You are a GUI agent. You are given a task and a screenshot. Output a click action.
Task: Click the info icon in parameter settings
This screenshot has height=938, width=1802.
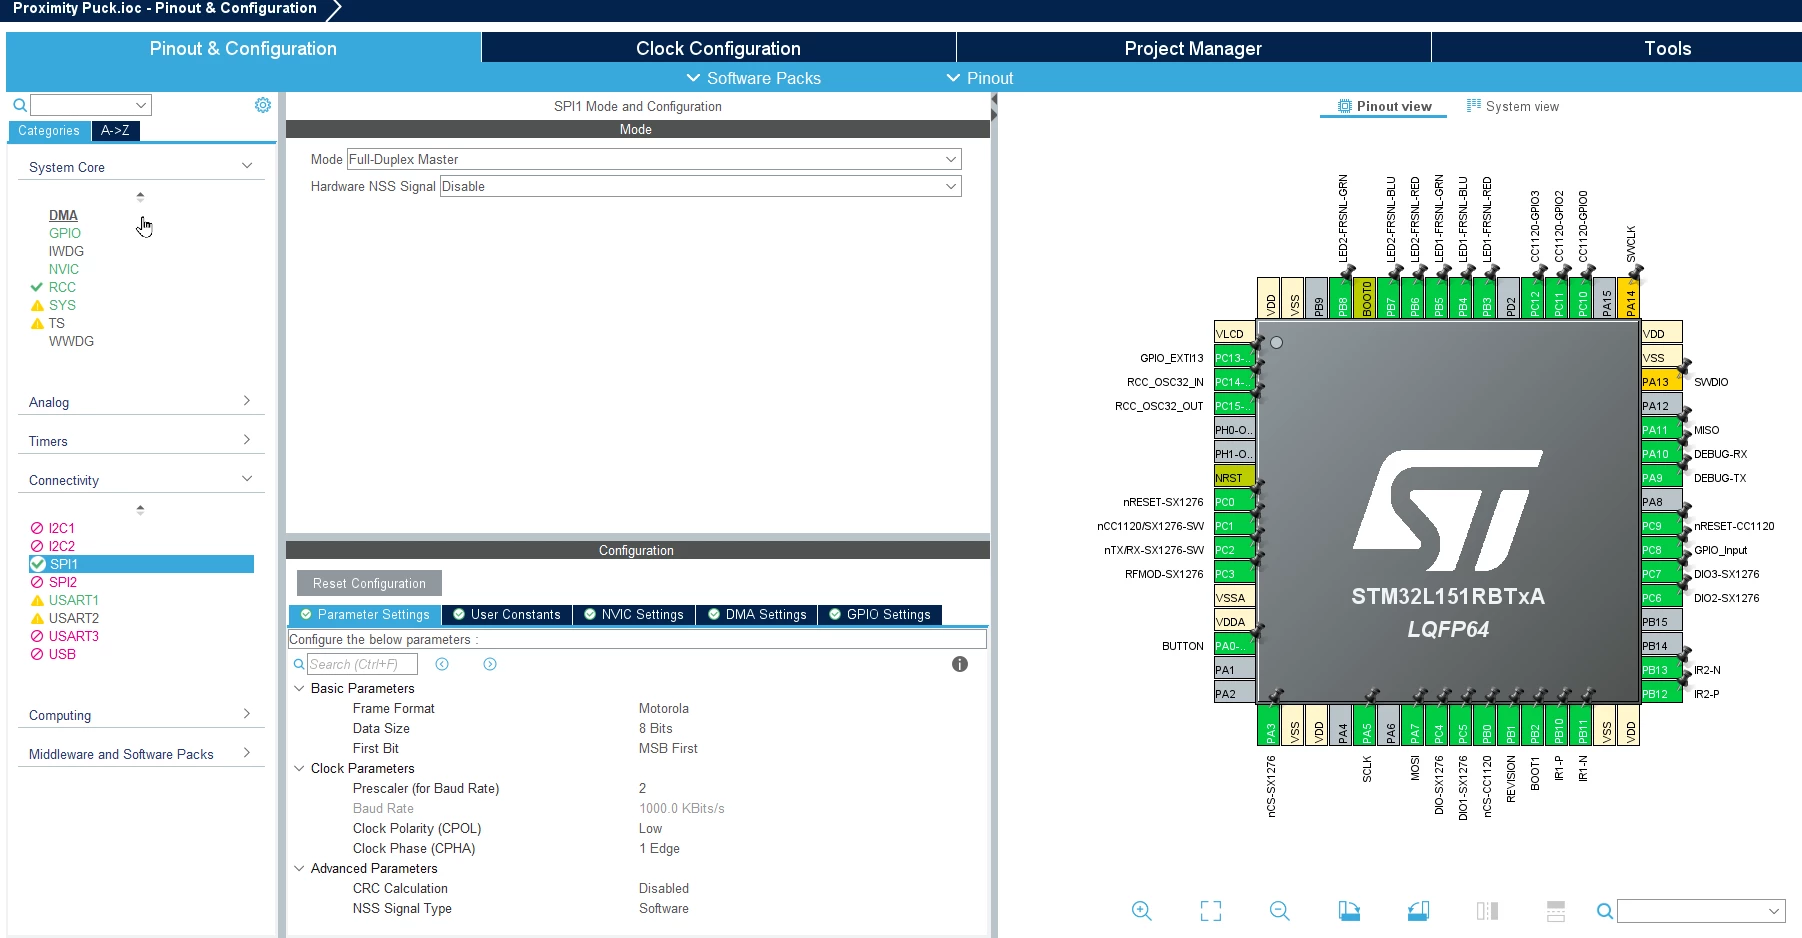pyautogui.click(x=960, y=664)
